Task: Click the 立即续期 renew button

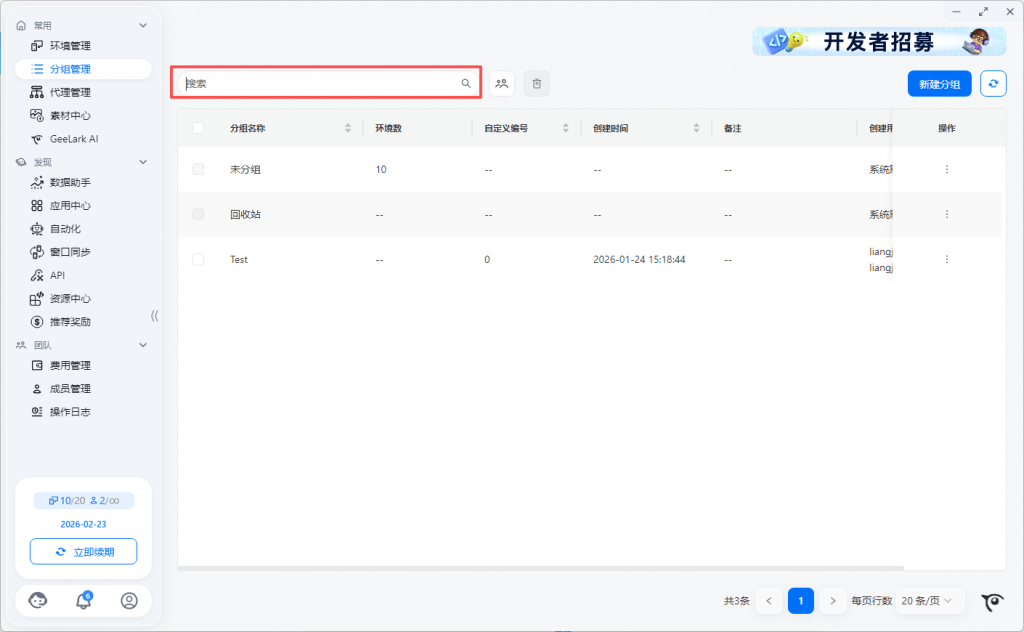Action: [83, 552]
